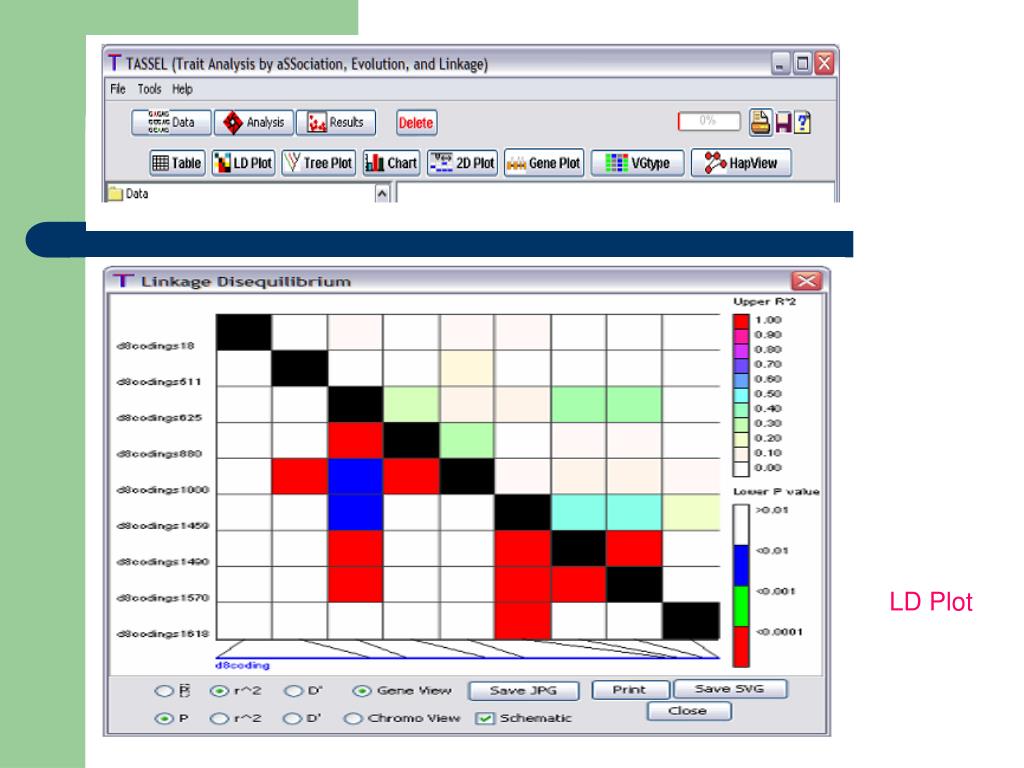Open the VGtype viewer
The height and width of the screenshot is (768, 1024).
tap(637, 163)
